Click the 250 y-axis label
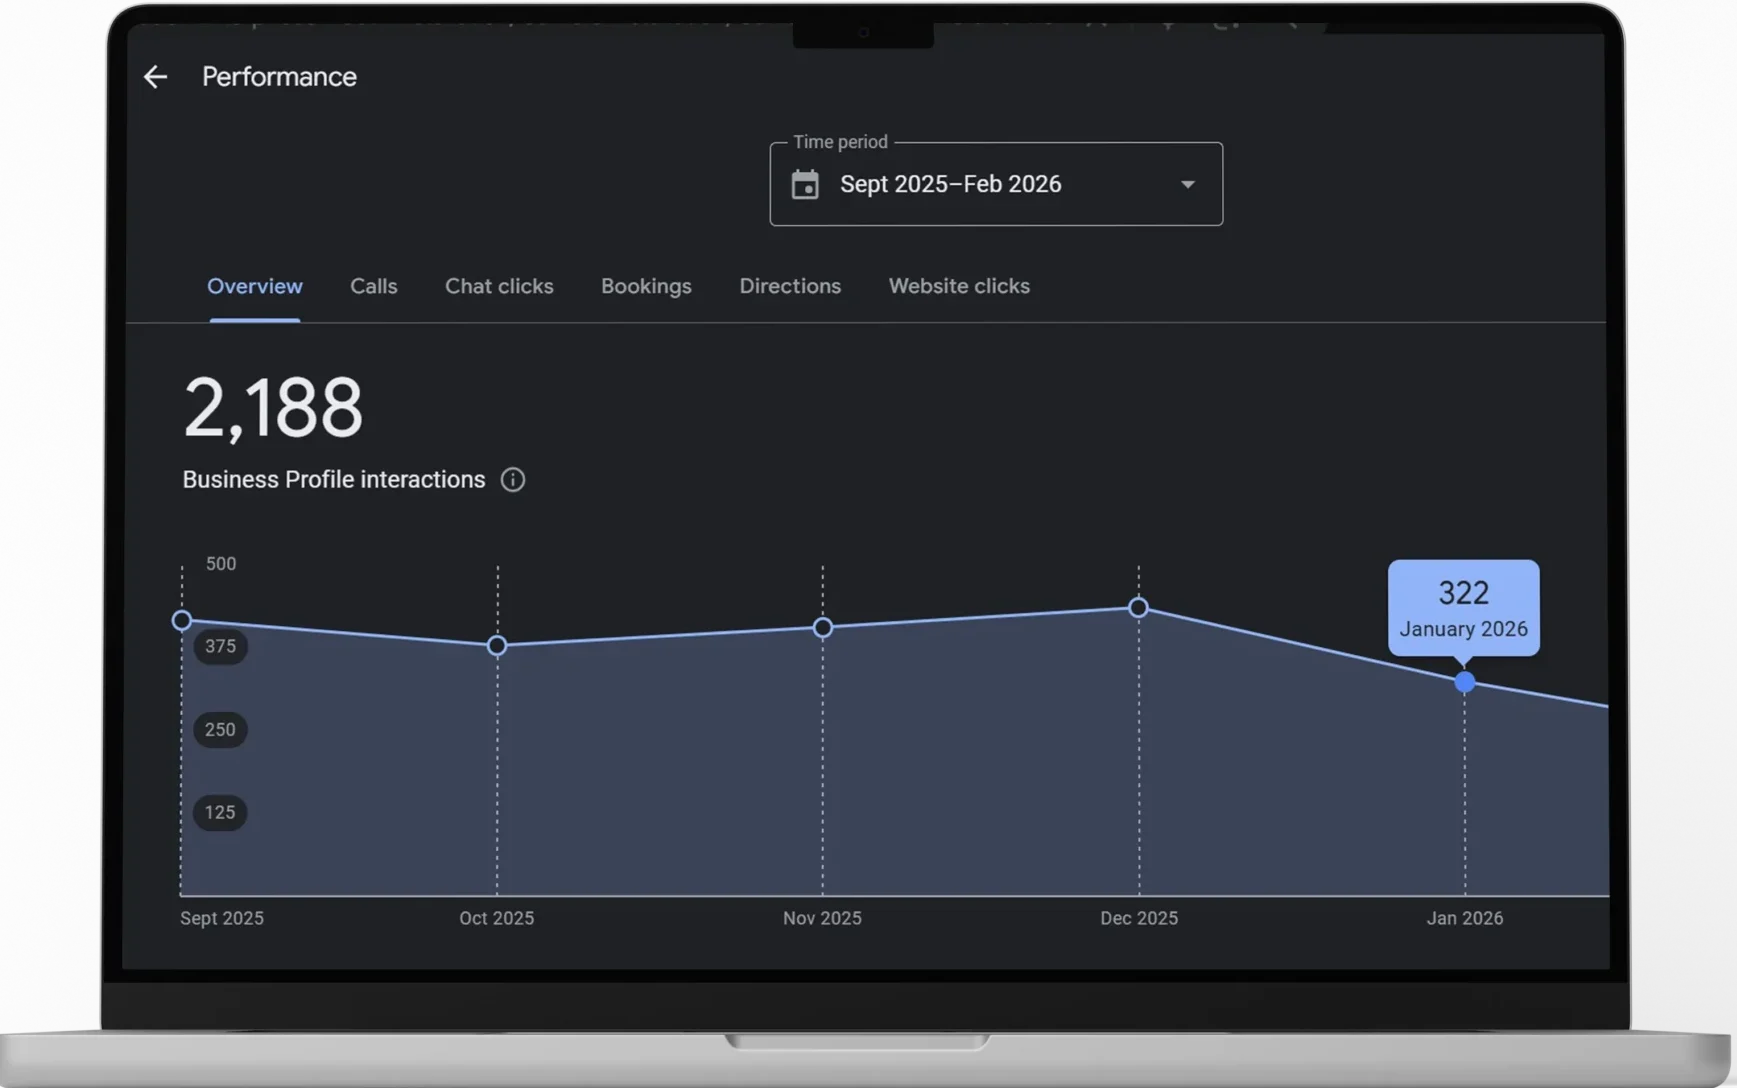1737x1088 pixels. coord(220,730)
